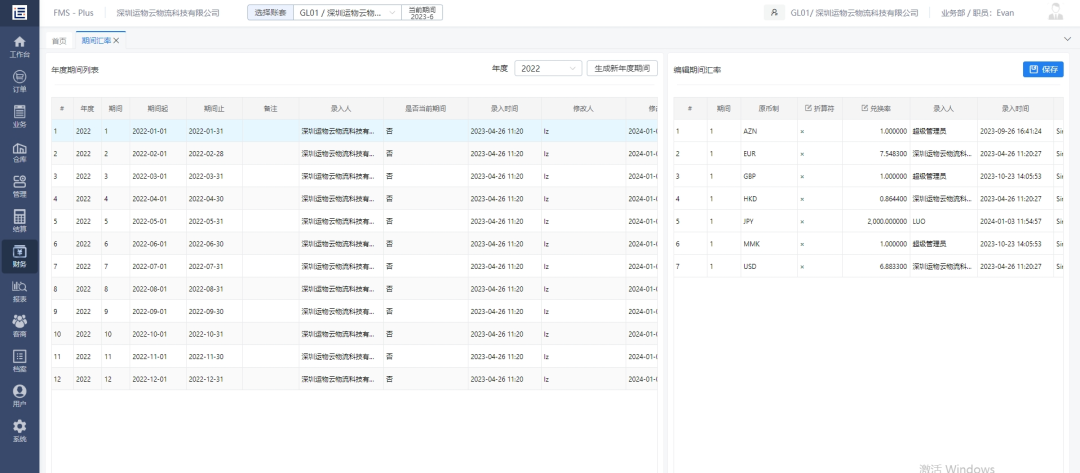Image resolution: width=1080 pixels, height=473 pixels.
Task: Expand the tab list chevron at right
Action: (1068, 39)
